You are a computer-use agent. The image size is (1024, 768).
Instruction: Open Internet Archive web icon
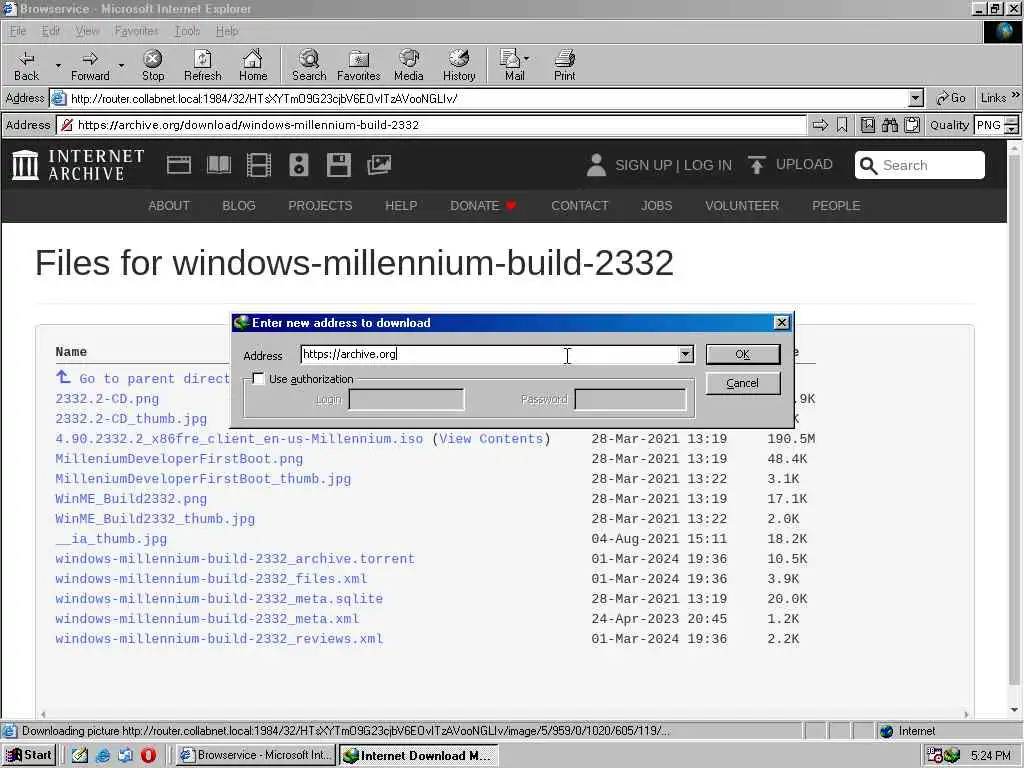click(x=179, y=165)
